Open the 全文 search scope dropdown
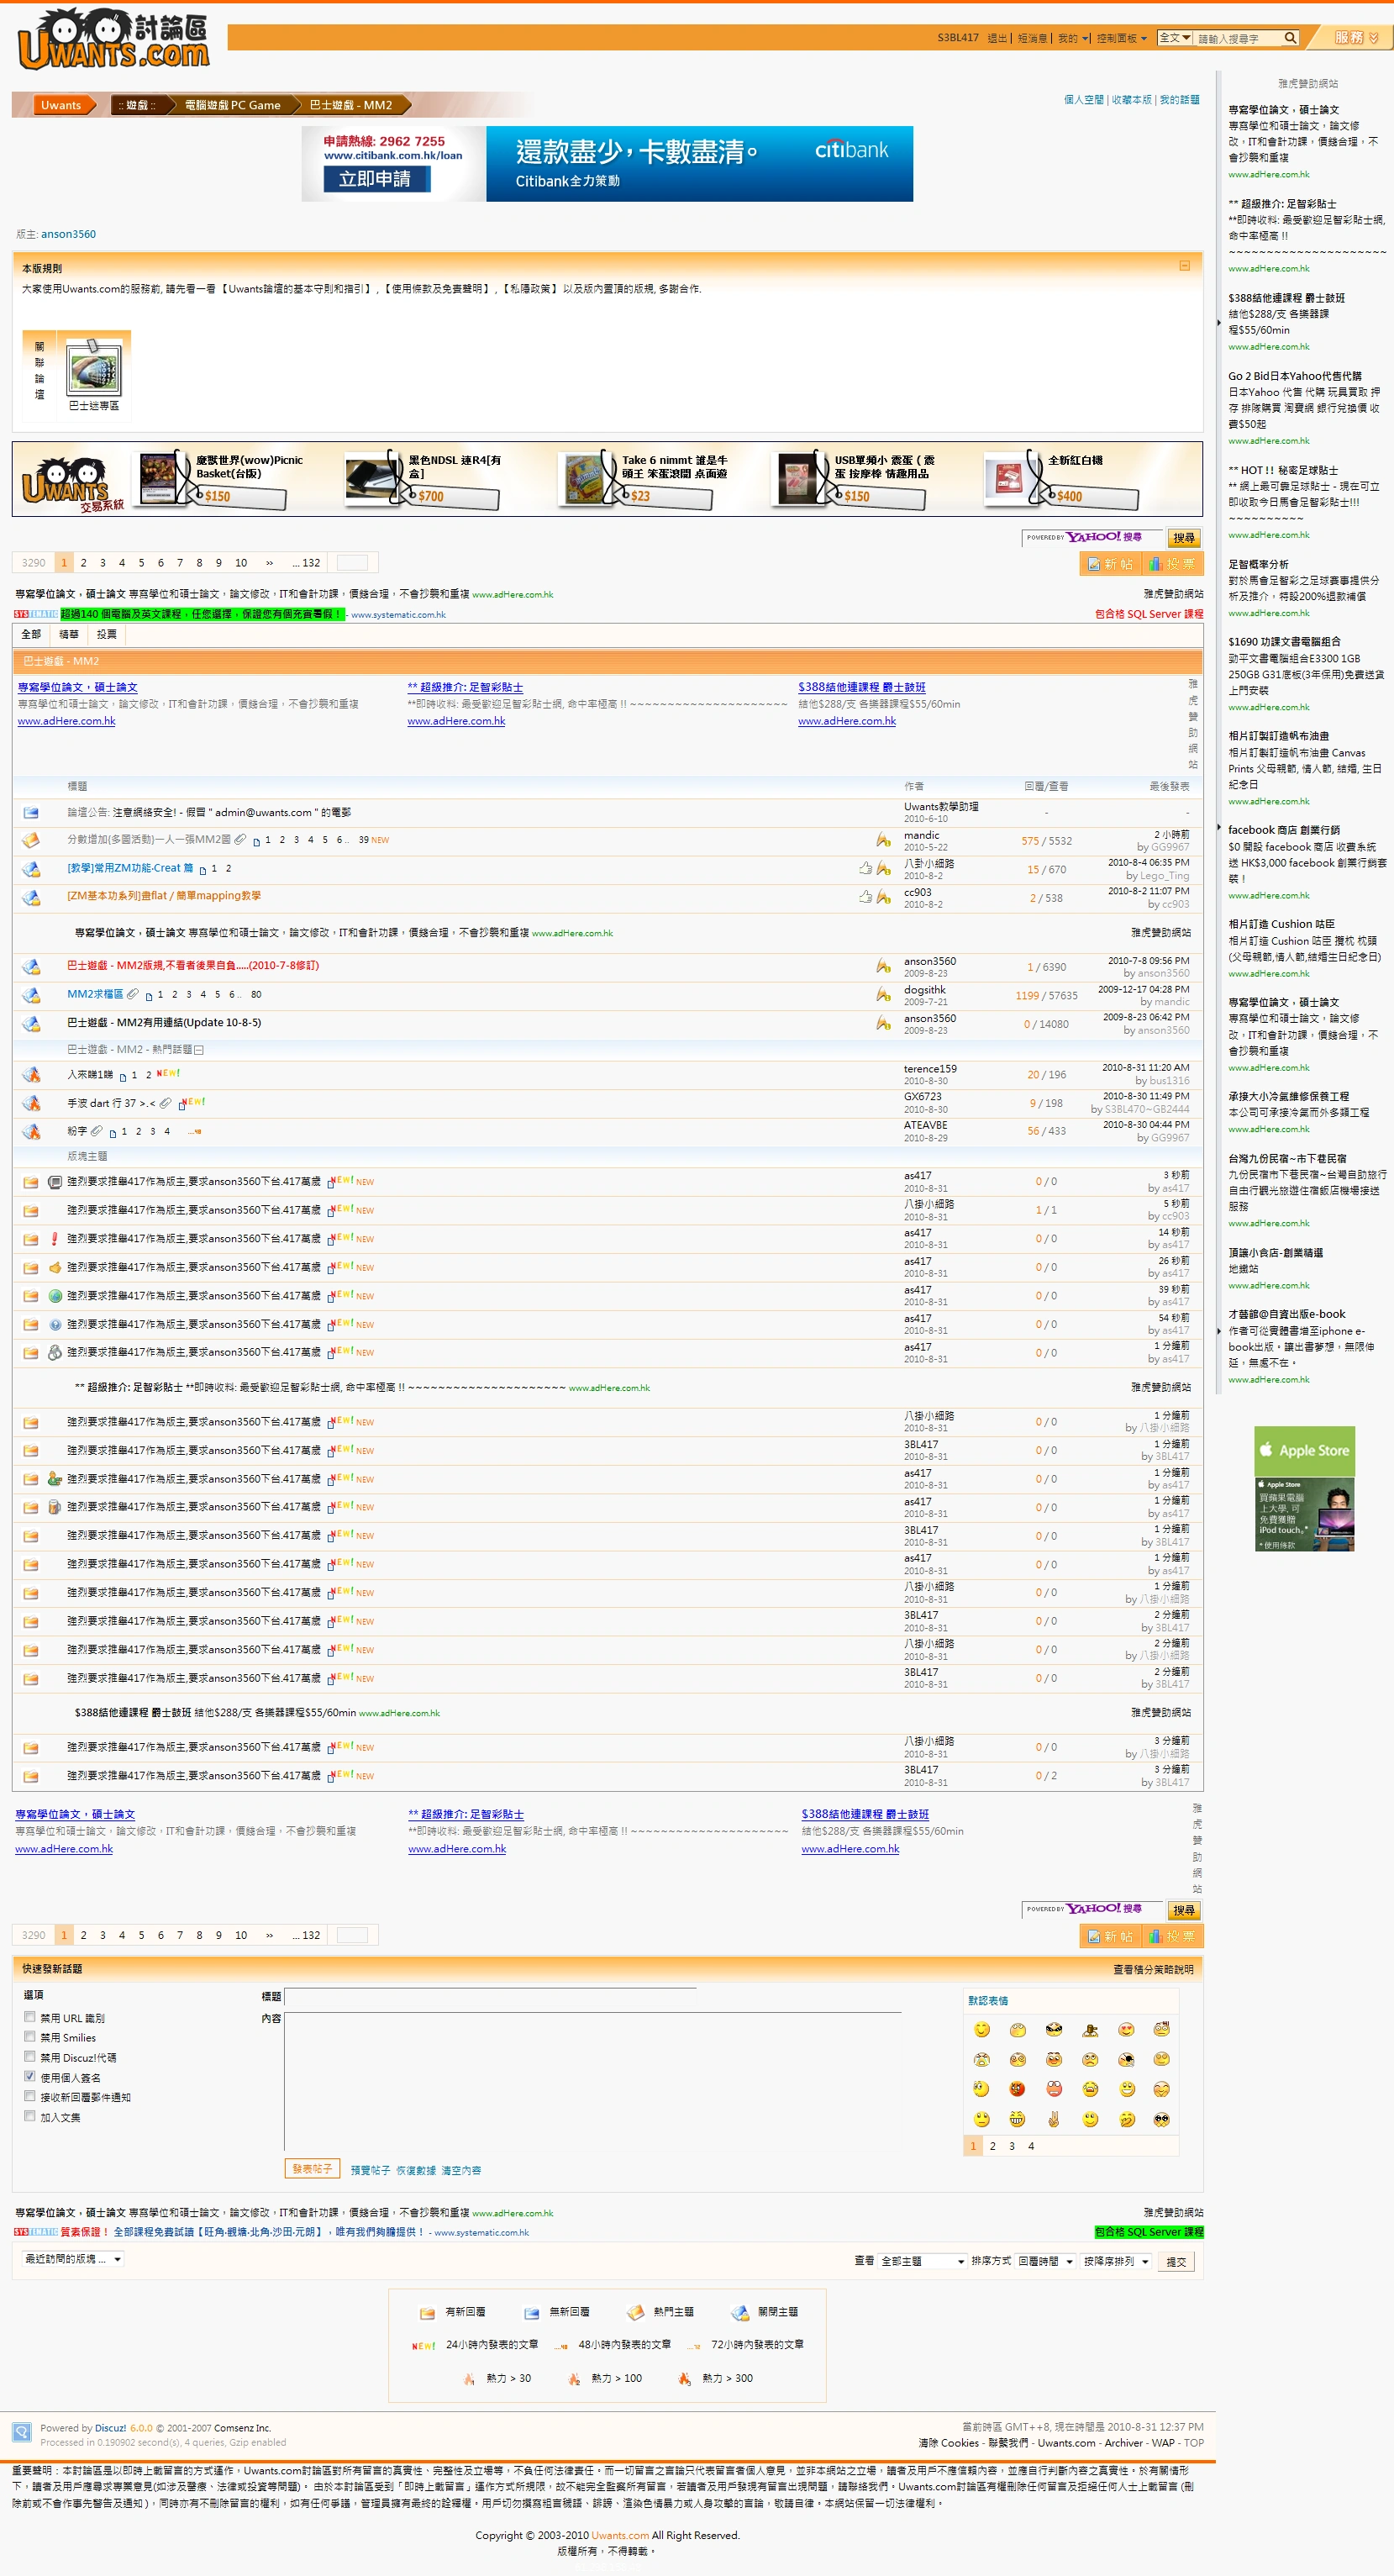 [1174, 38]
